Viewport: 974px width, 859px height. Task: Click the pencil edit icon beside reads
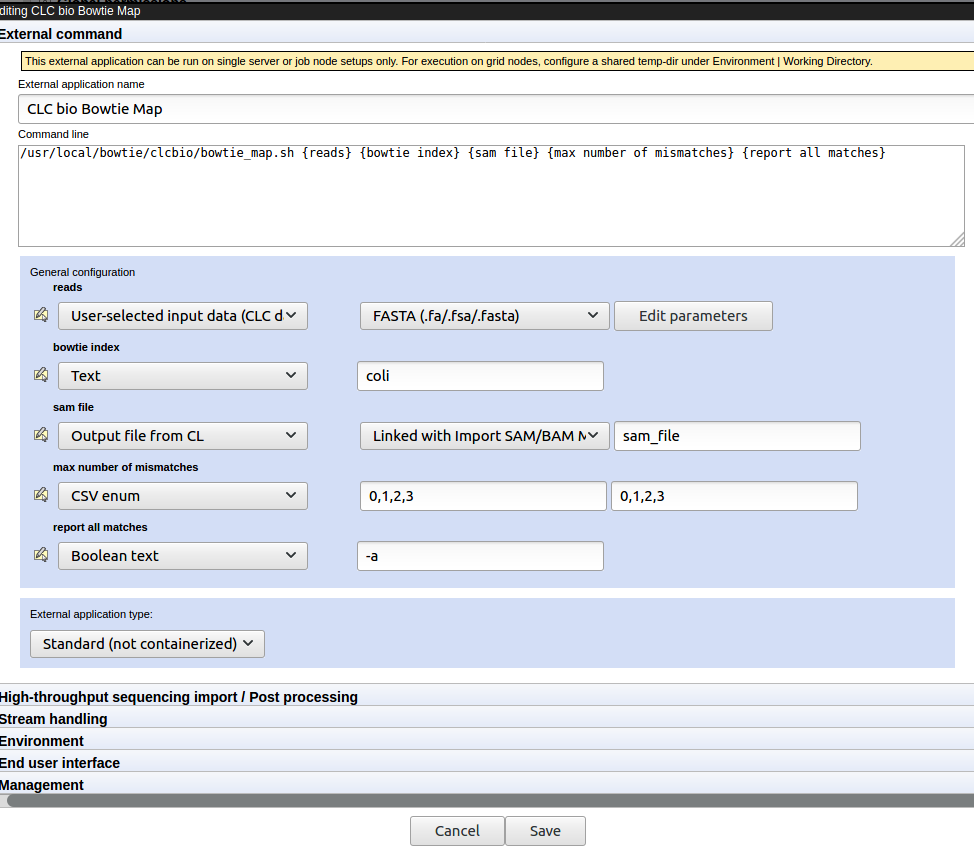point(40,314)
